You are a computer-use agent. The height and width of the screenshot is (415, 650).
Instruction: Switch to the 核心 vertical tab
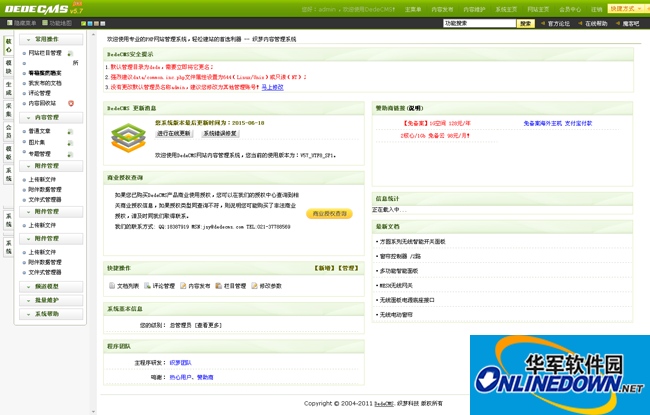[x=8, y=45]
